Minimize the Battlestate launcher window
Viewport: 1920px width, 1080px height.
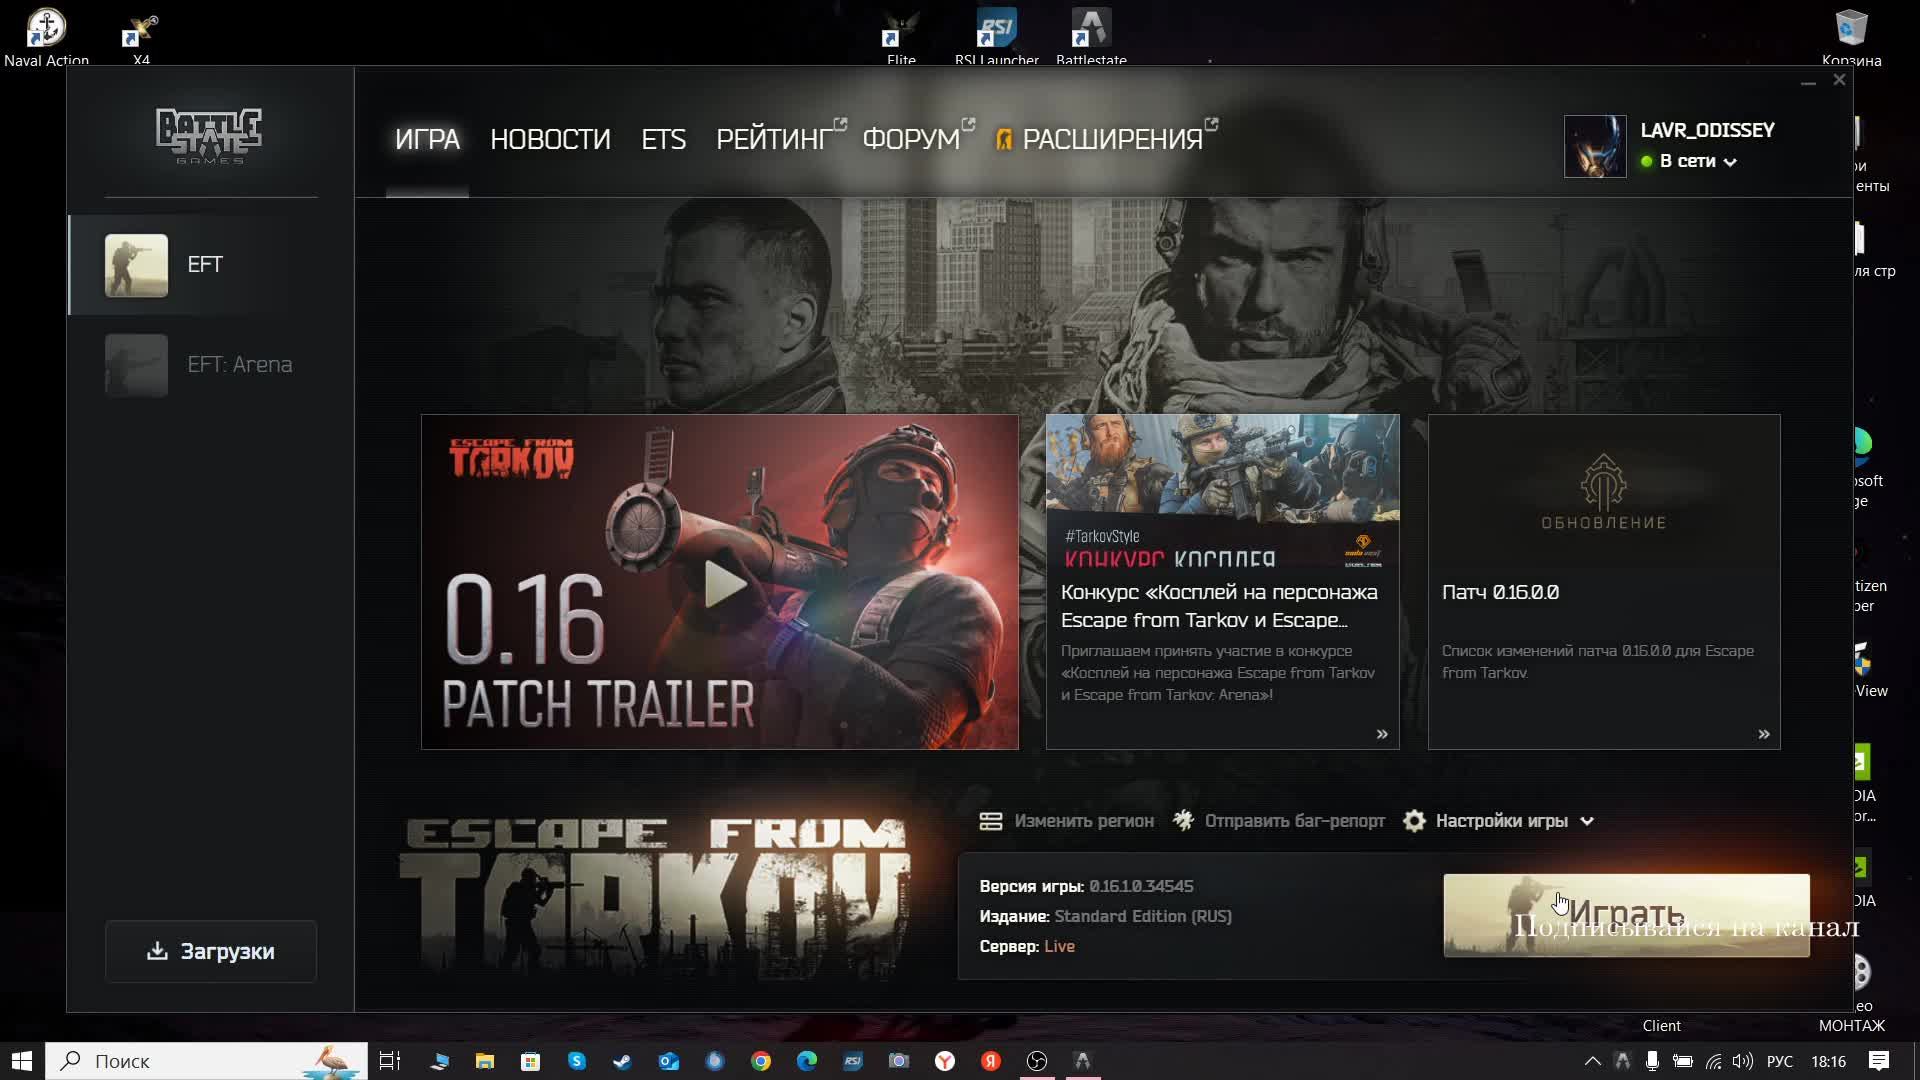pyautogui.click(x=1808, y=81)
